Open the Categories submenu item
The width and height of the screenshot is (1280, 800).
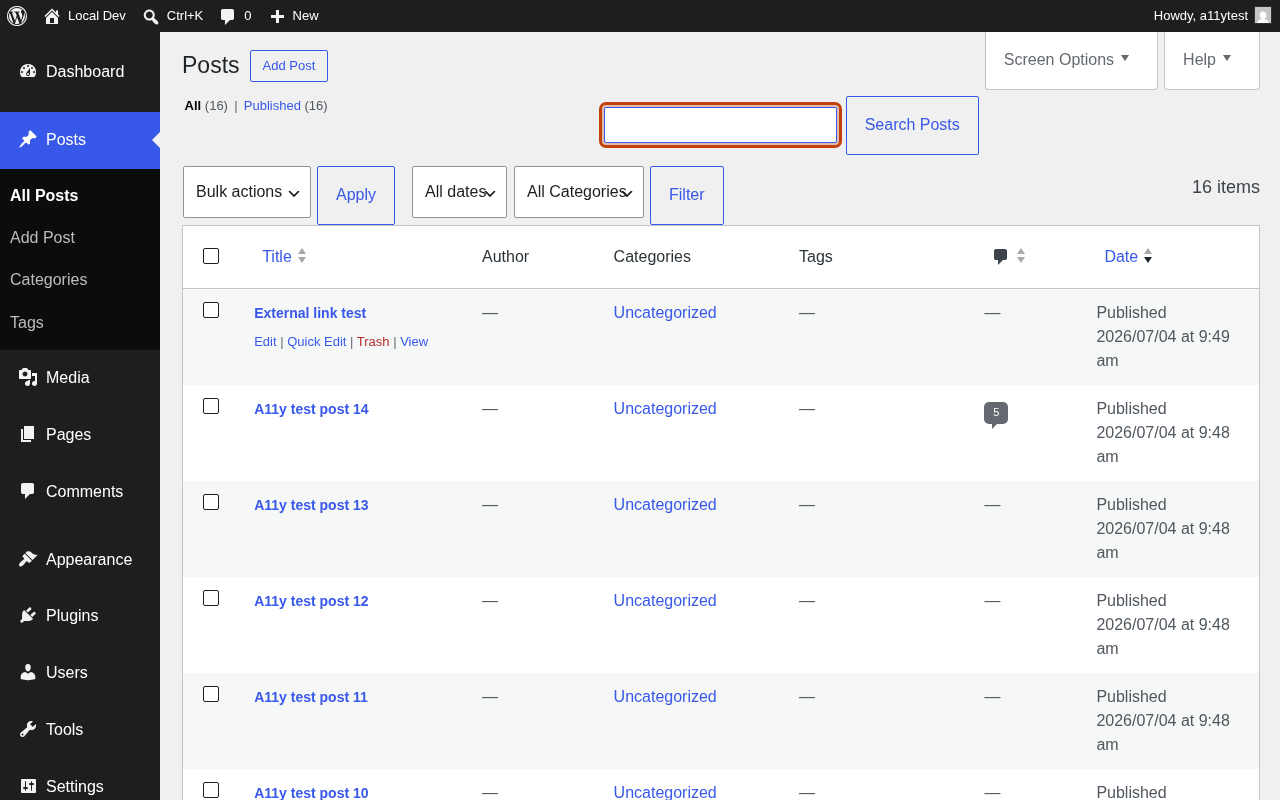tap(80, 279)
